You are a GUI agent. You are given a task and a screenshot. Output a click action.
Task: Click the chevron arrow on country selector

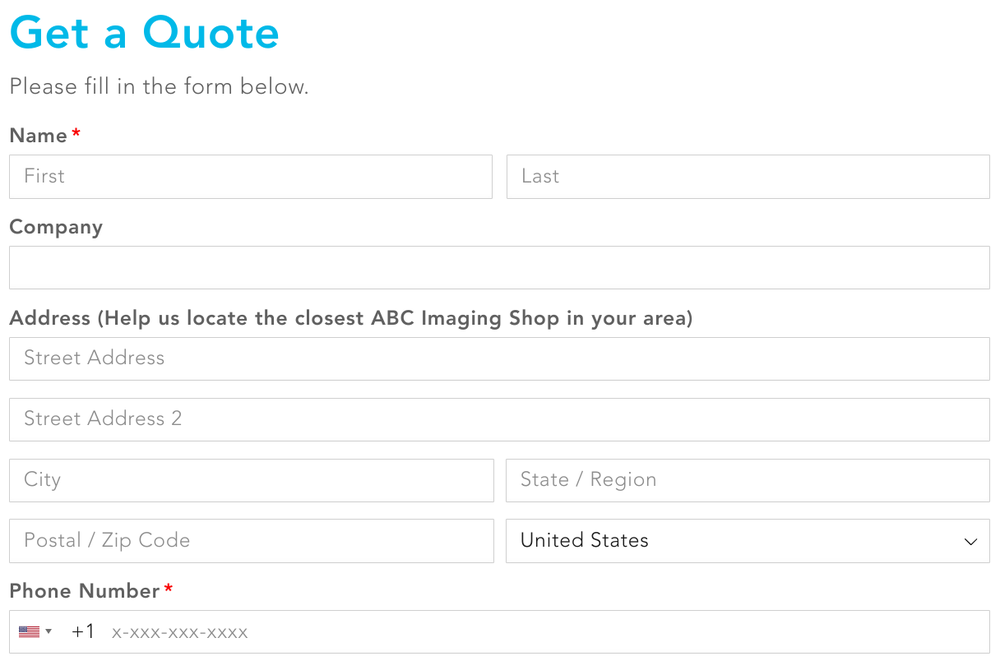click(x=970, y=542)
